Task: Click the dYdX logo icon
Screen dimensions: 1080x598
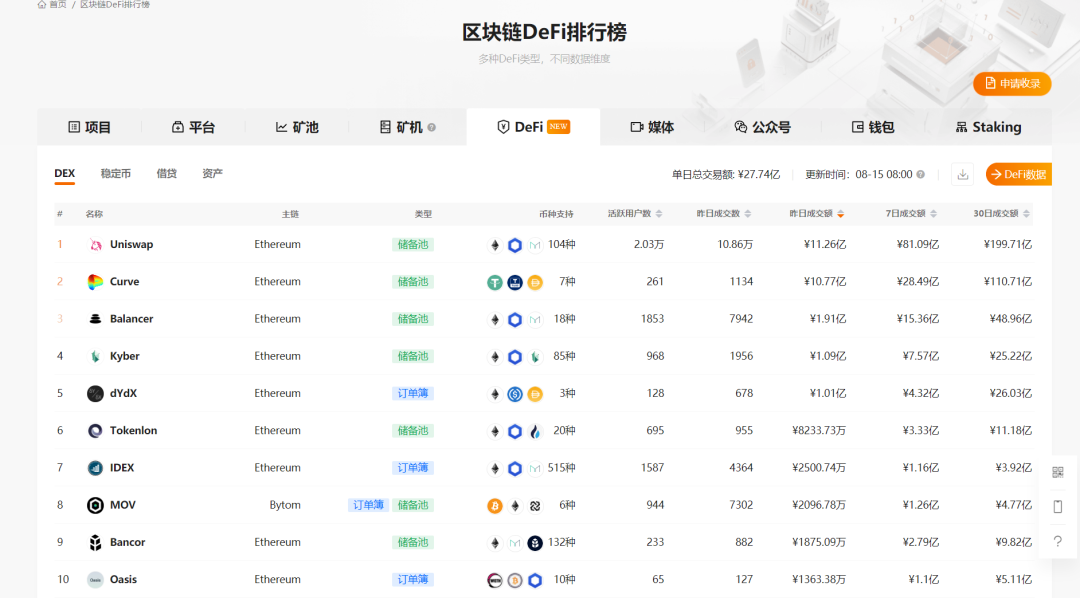Action: coord(95,393)
